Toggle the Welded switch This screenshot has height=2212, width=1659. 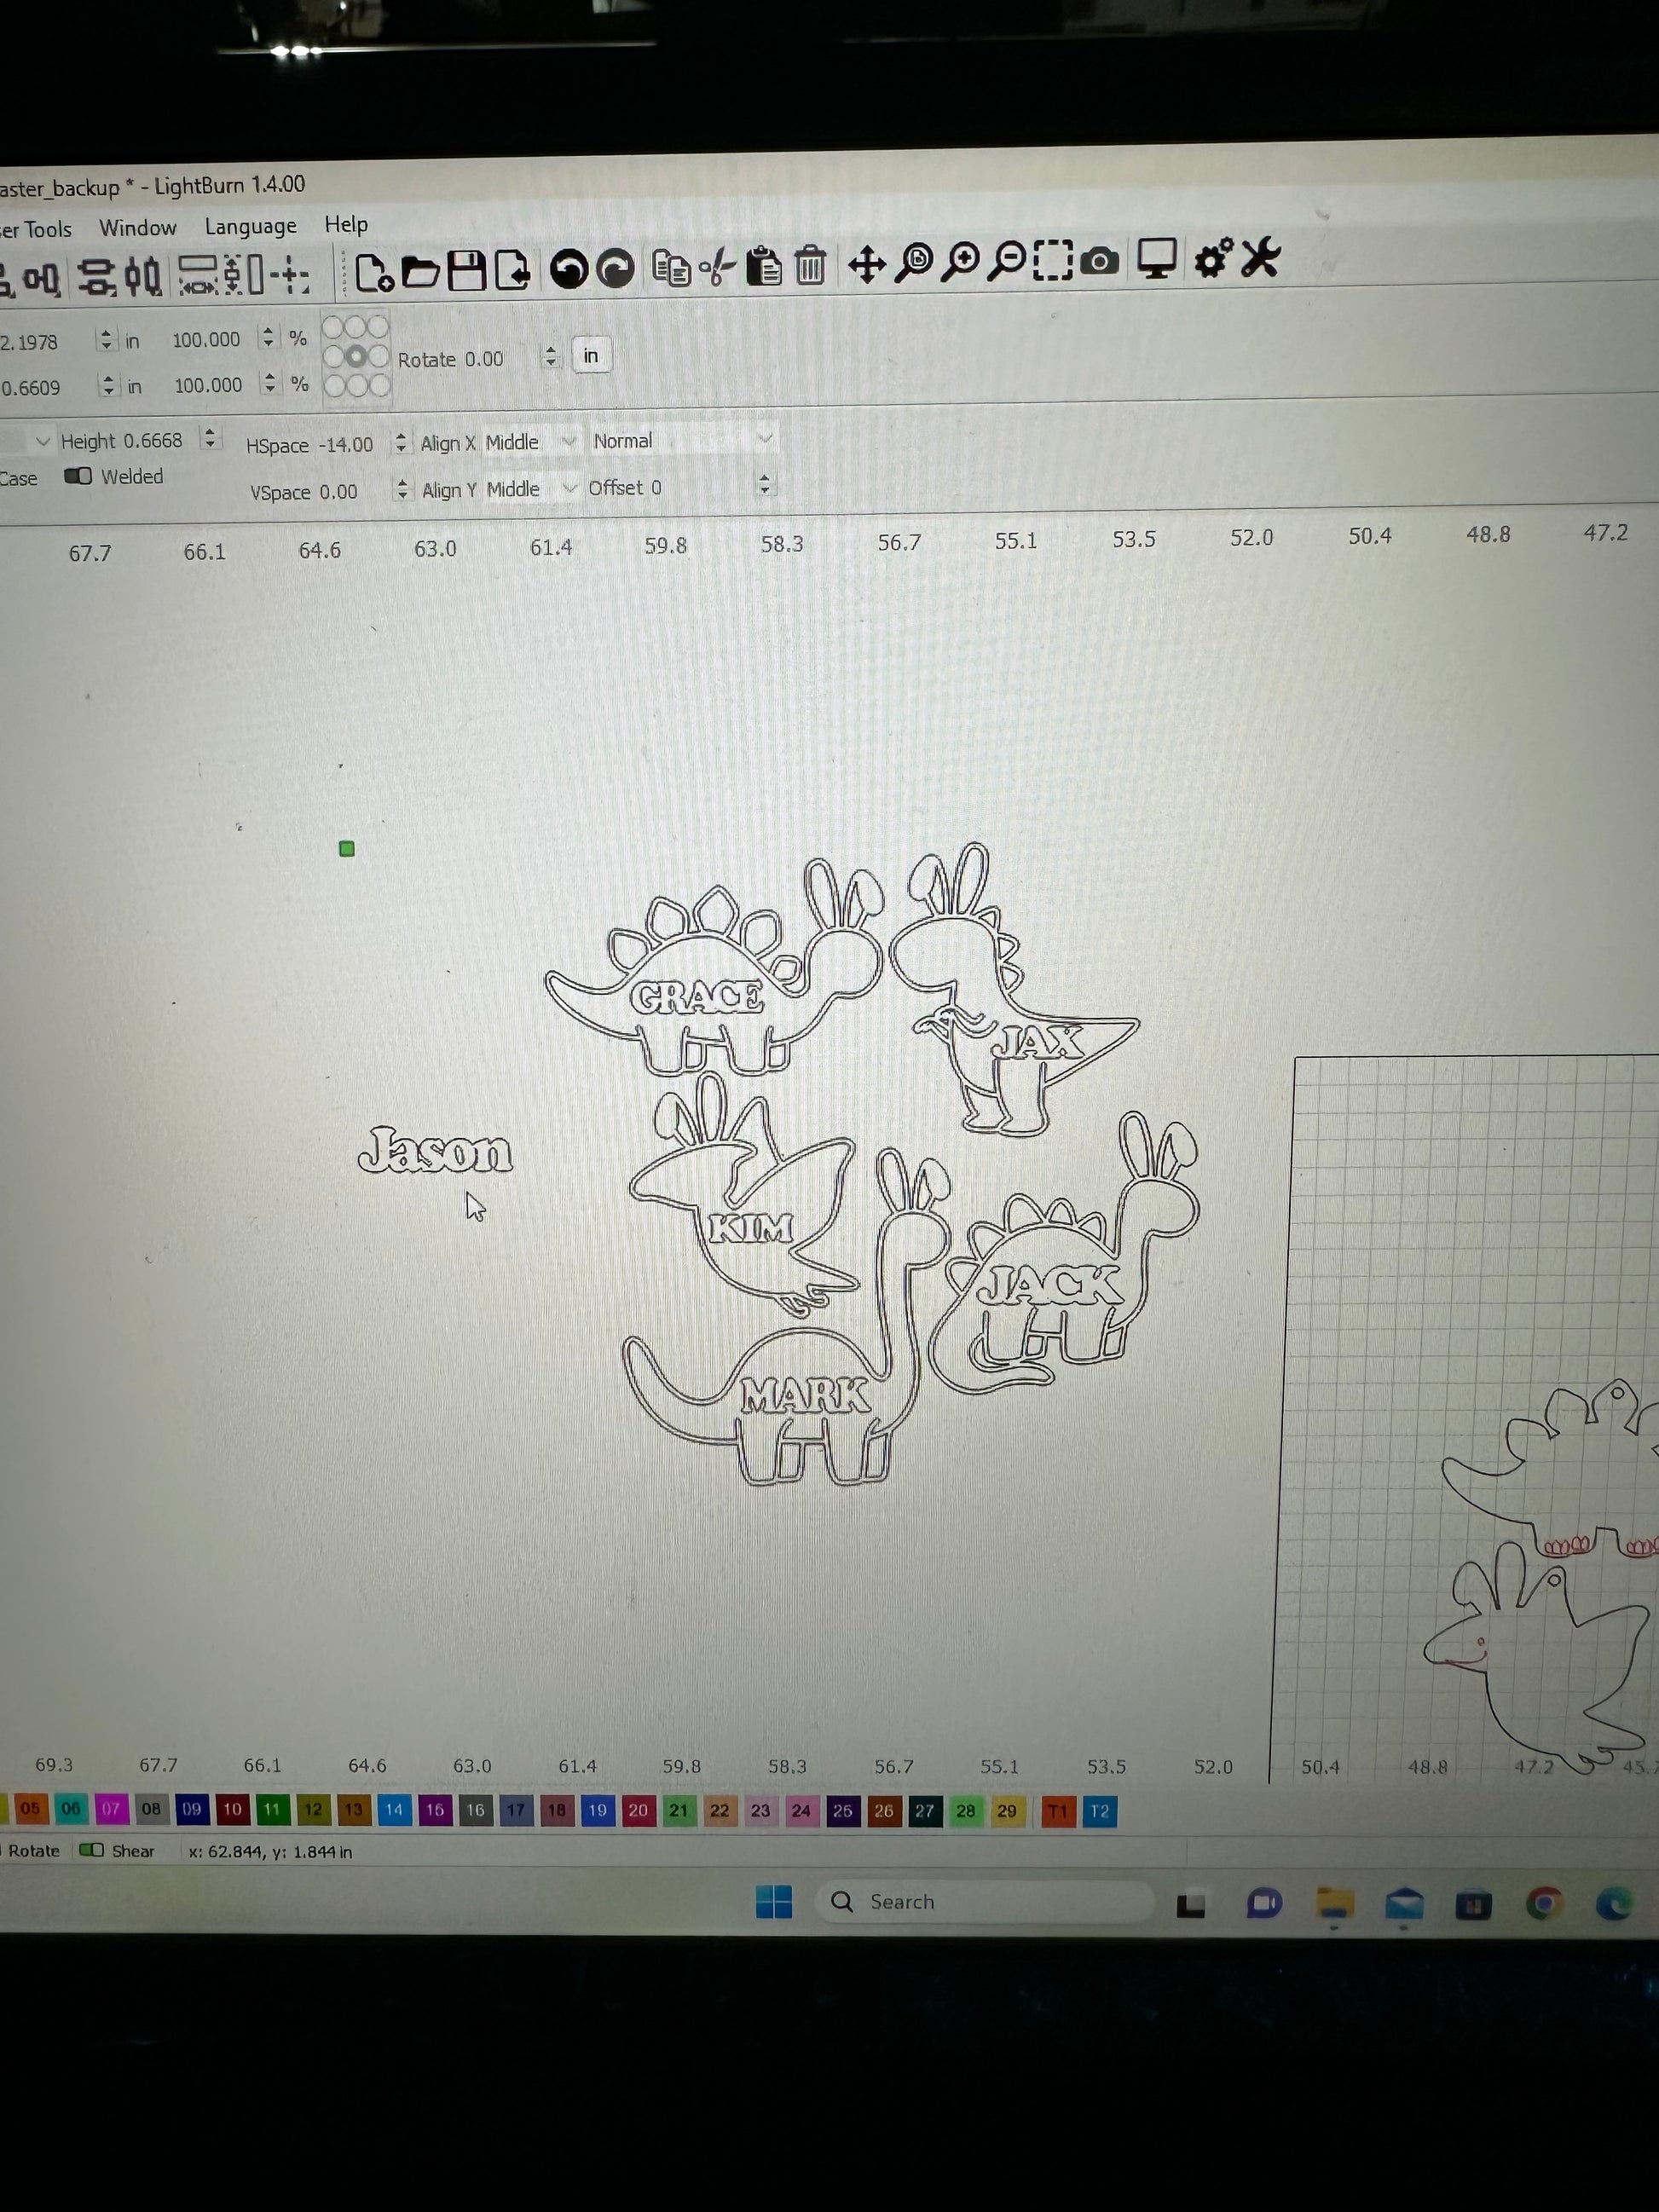tap(78, 476)
